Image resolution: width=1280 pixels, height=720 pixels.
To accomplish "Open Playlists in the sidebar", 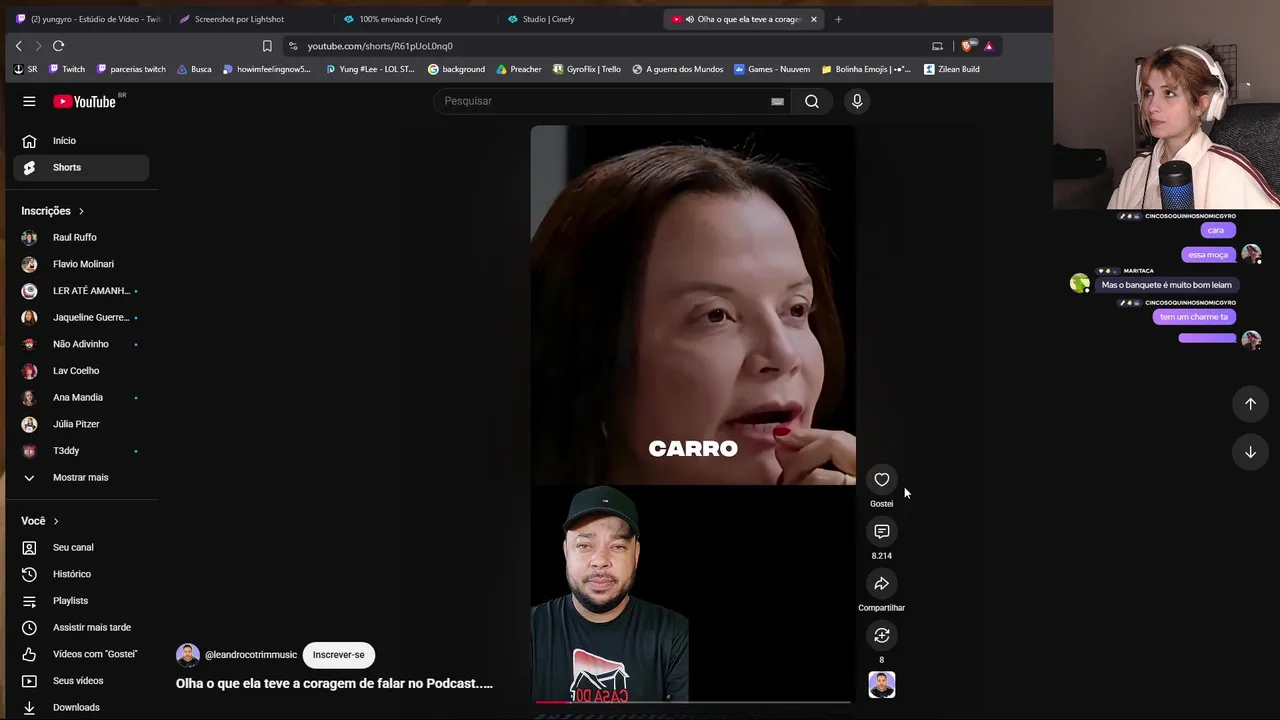I will point(81,601).
